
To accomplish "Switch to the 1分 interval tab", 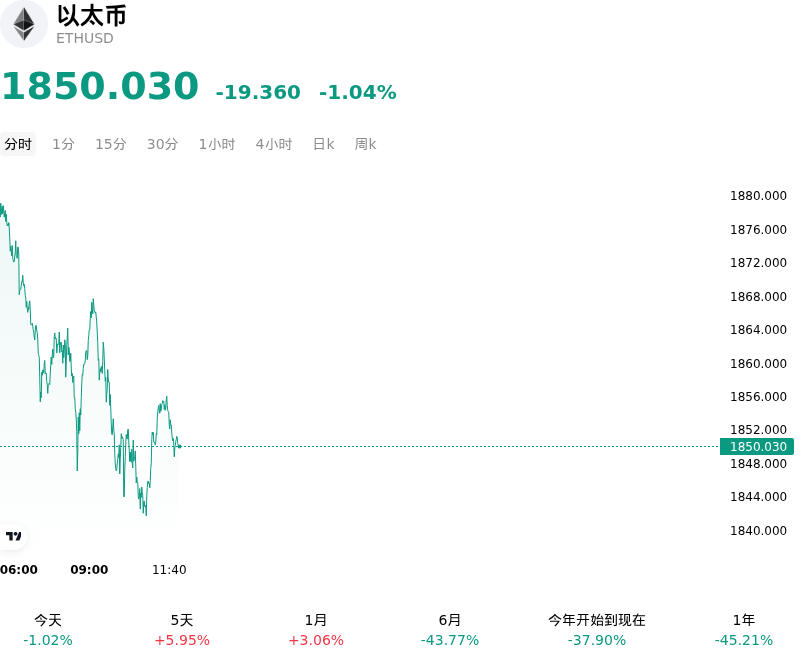I will (63, 144).
